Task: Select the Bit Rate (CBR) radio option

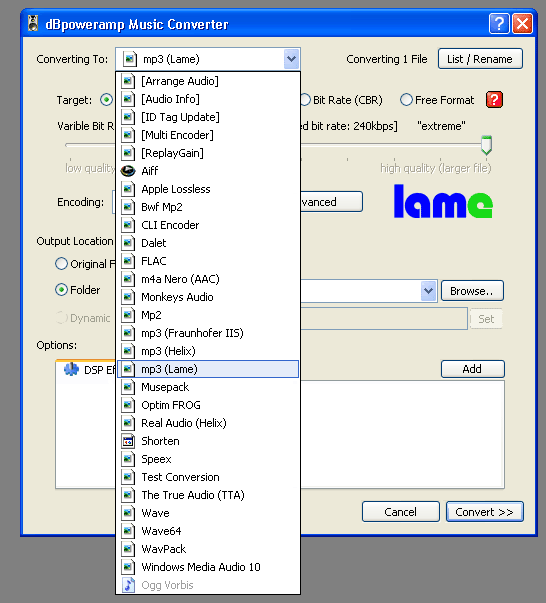Action: (305, 100)
